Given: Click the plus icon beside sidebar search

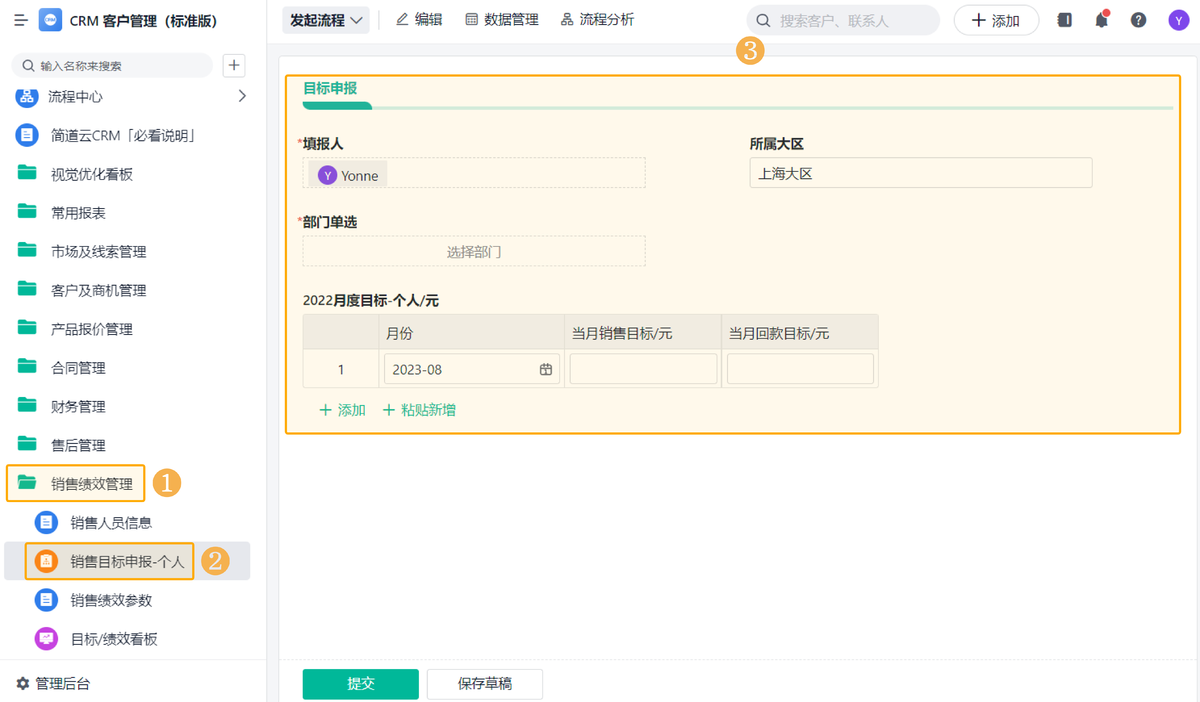Looking at the screenshot, I should (x=233, y=65).
